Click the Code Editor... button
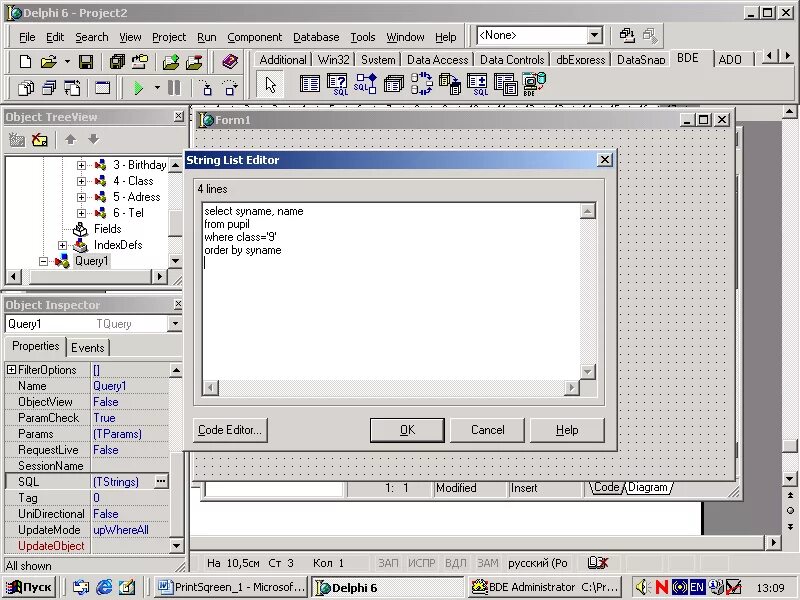Screen dimensions: 800x600 pyautogui.click(x=230, y=430)
